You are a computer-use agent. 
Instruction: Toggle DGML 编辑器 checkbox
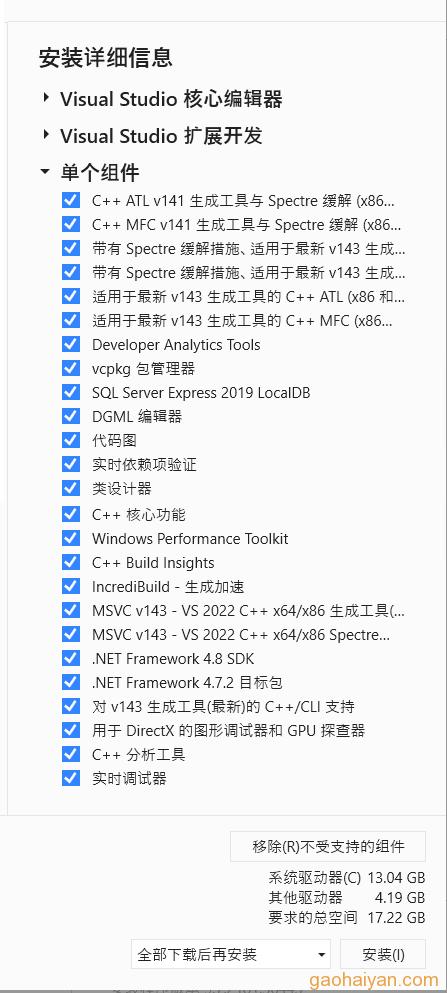71,416
